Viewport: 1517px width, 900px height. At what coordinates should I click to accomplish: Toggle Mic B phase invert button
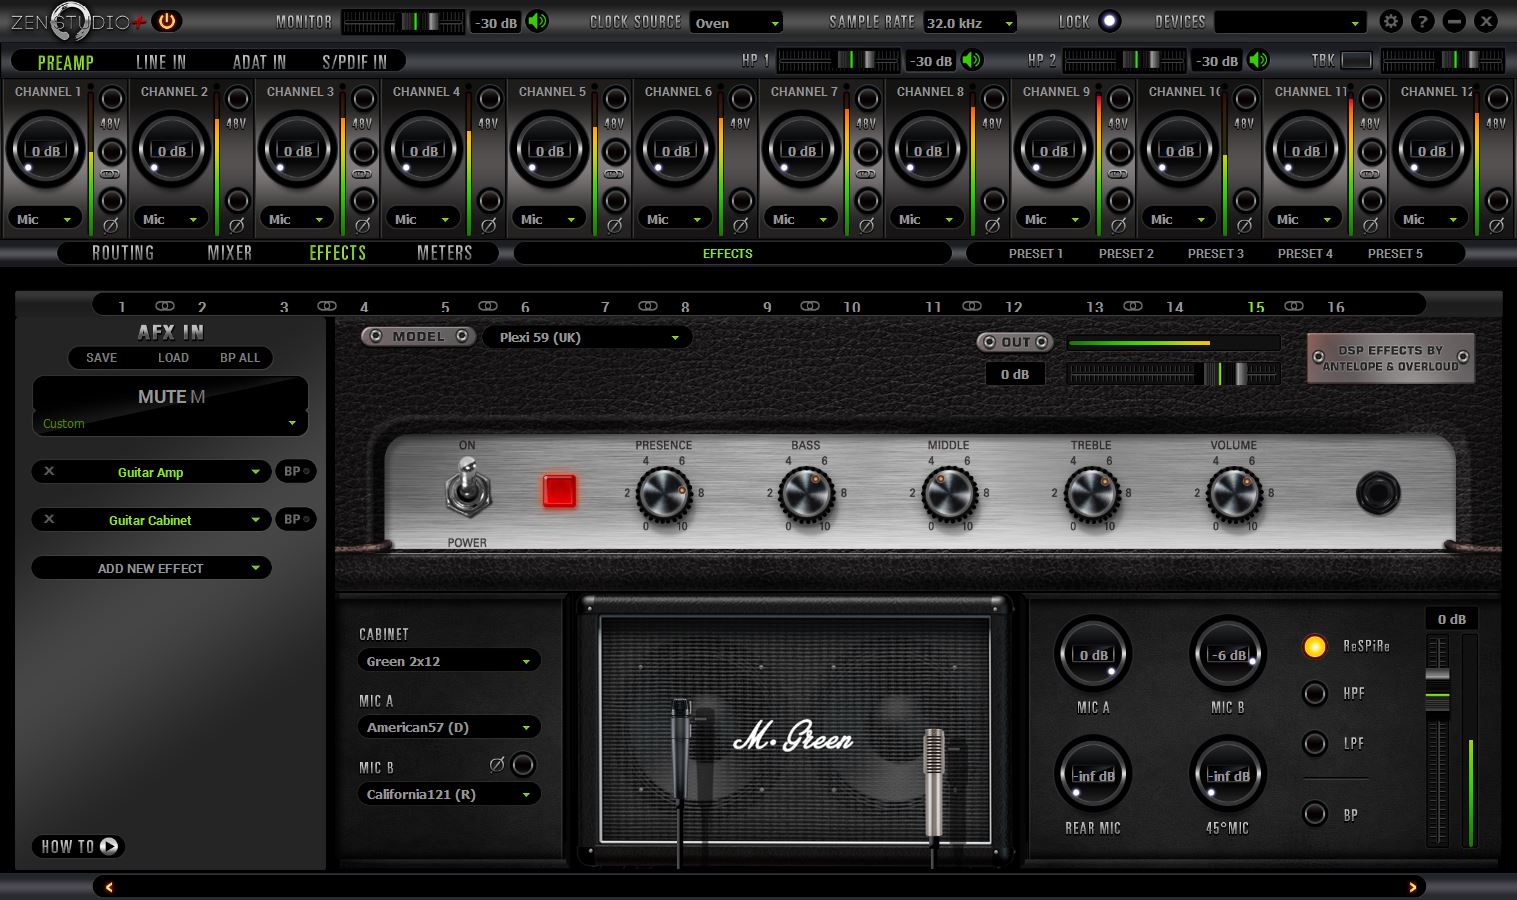tap(523, 765)
